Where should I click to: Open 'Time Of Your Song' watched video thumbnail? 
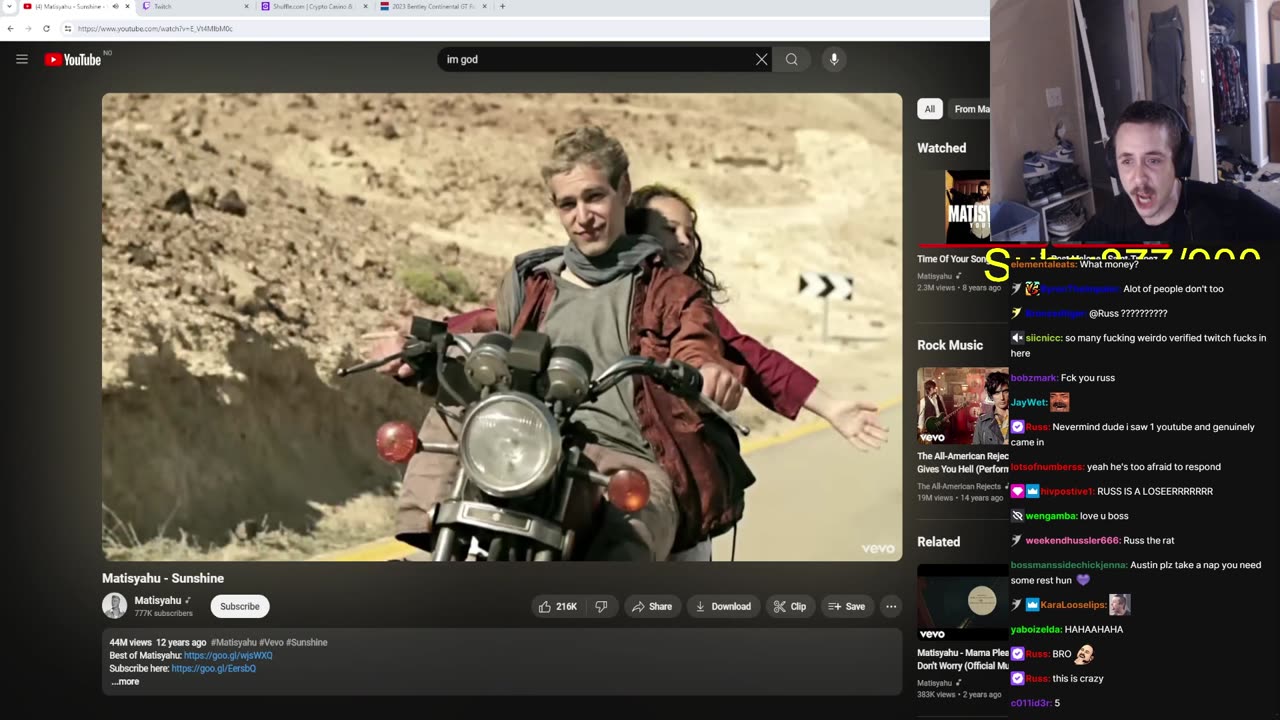pos(954,208)
